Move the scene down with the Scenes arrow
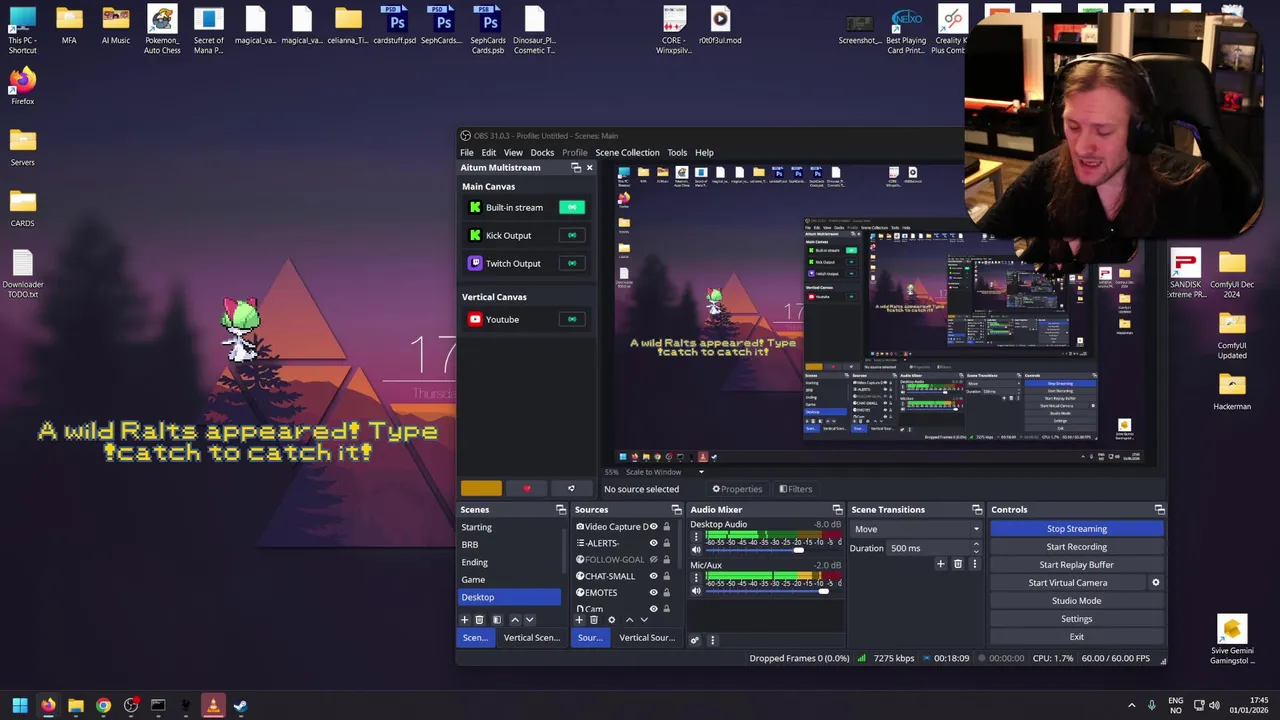Image resolution: width=1280 pixels, height=720 pixels. tap(530, 620)
